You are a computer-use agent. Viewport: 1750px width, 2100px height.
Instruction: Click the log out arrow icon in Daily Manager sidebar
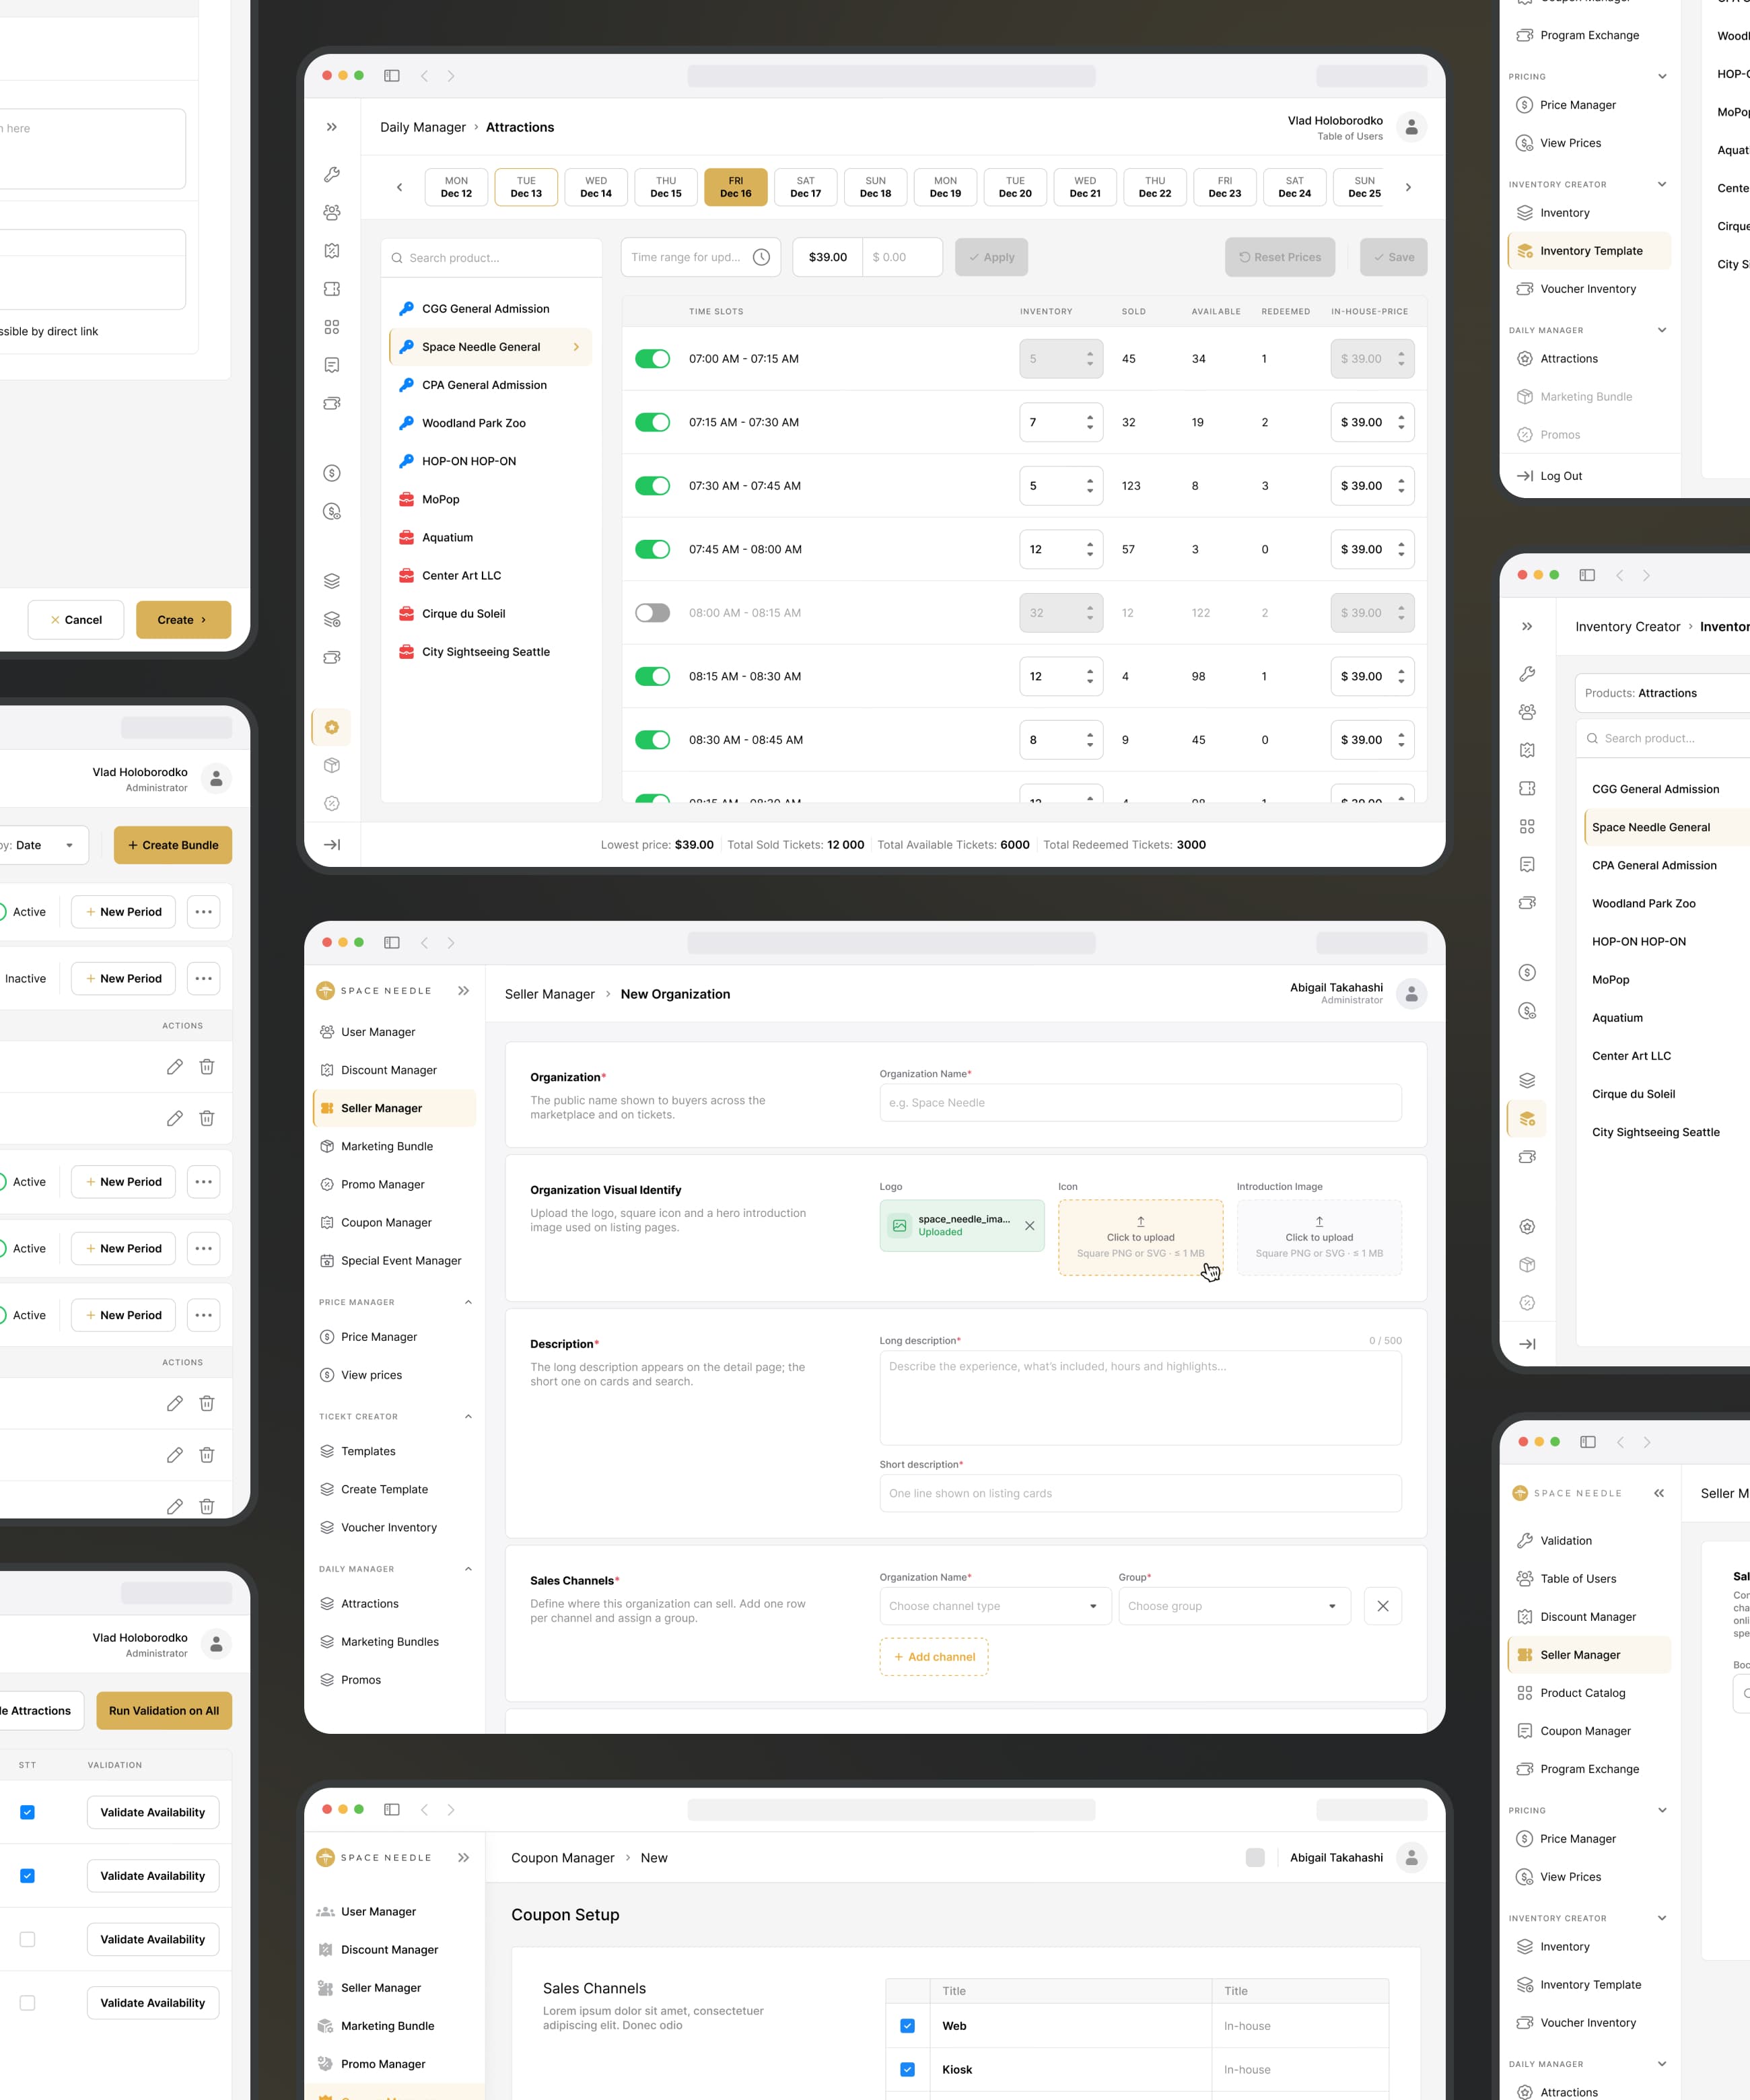pos(332,845)
